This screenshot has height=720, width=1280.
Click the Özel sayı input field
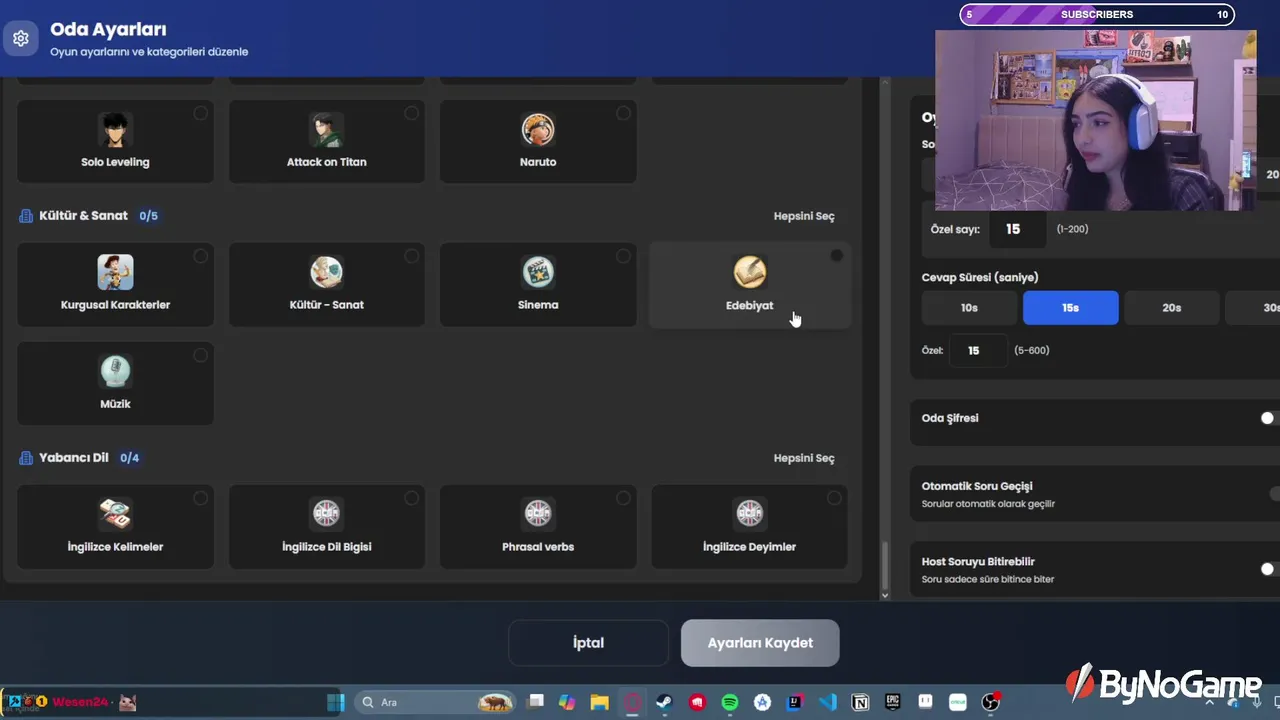point(1018,229)
